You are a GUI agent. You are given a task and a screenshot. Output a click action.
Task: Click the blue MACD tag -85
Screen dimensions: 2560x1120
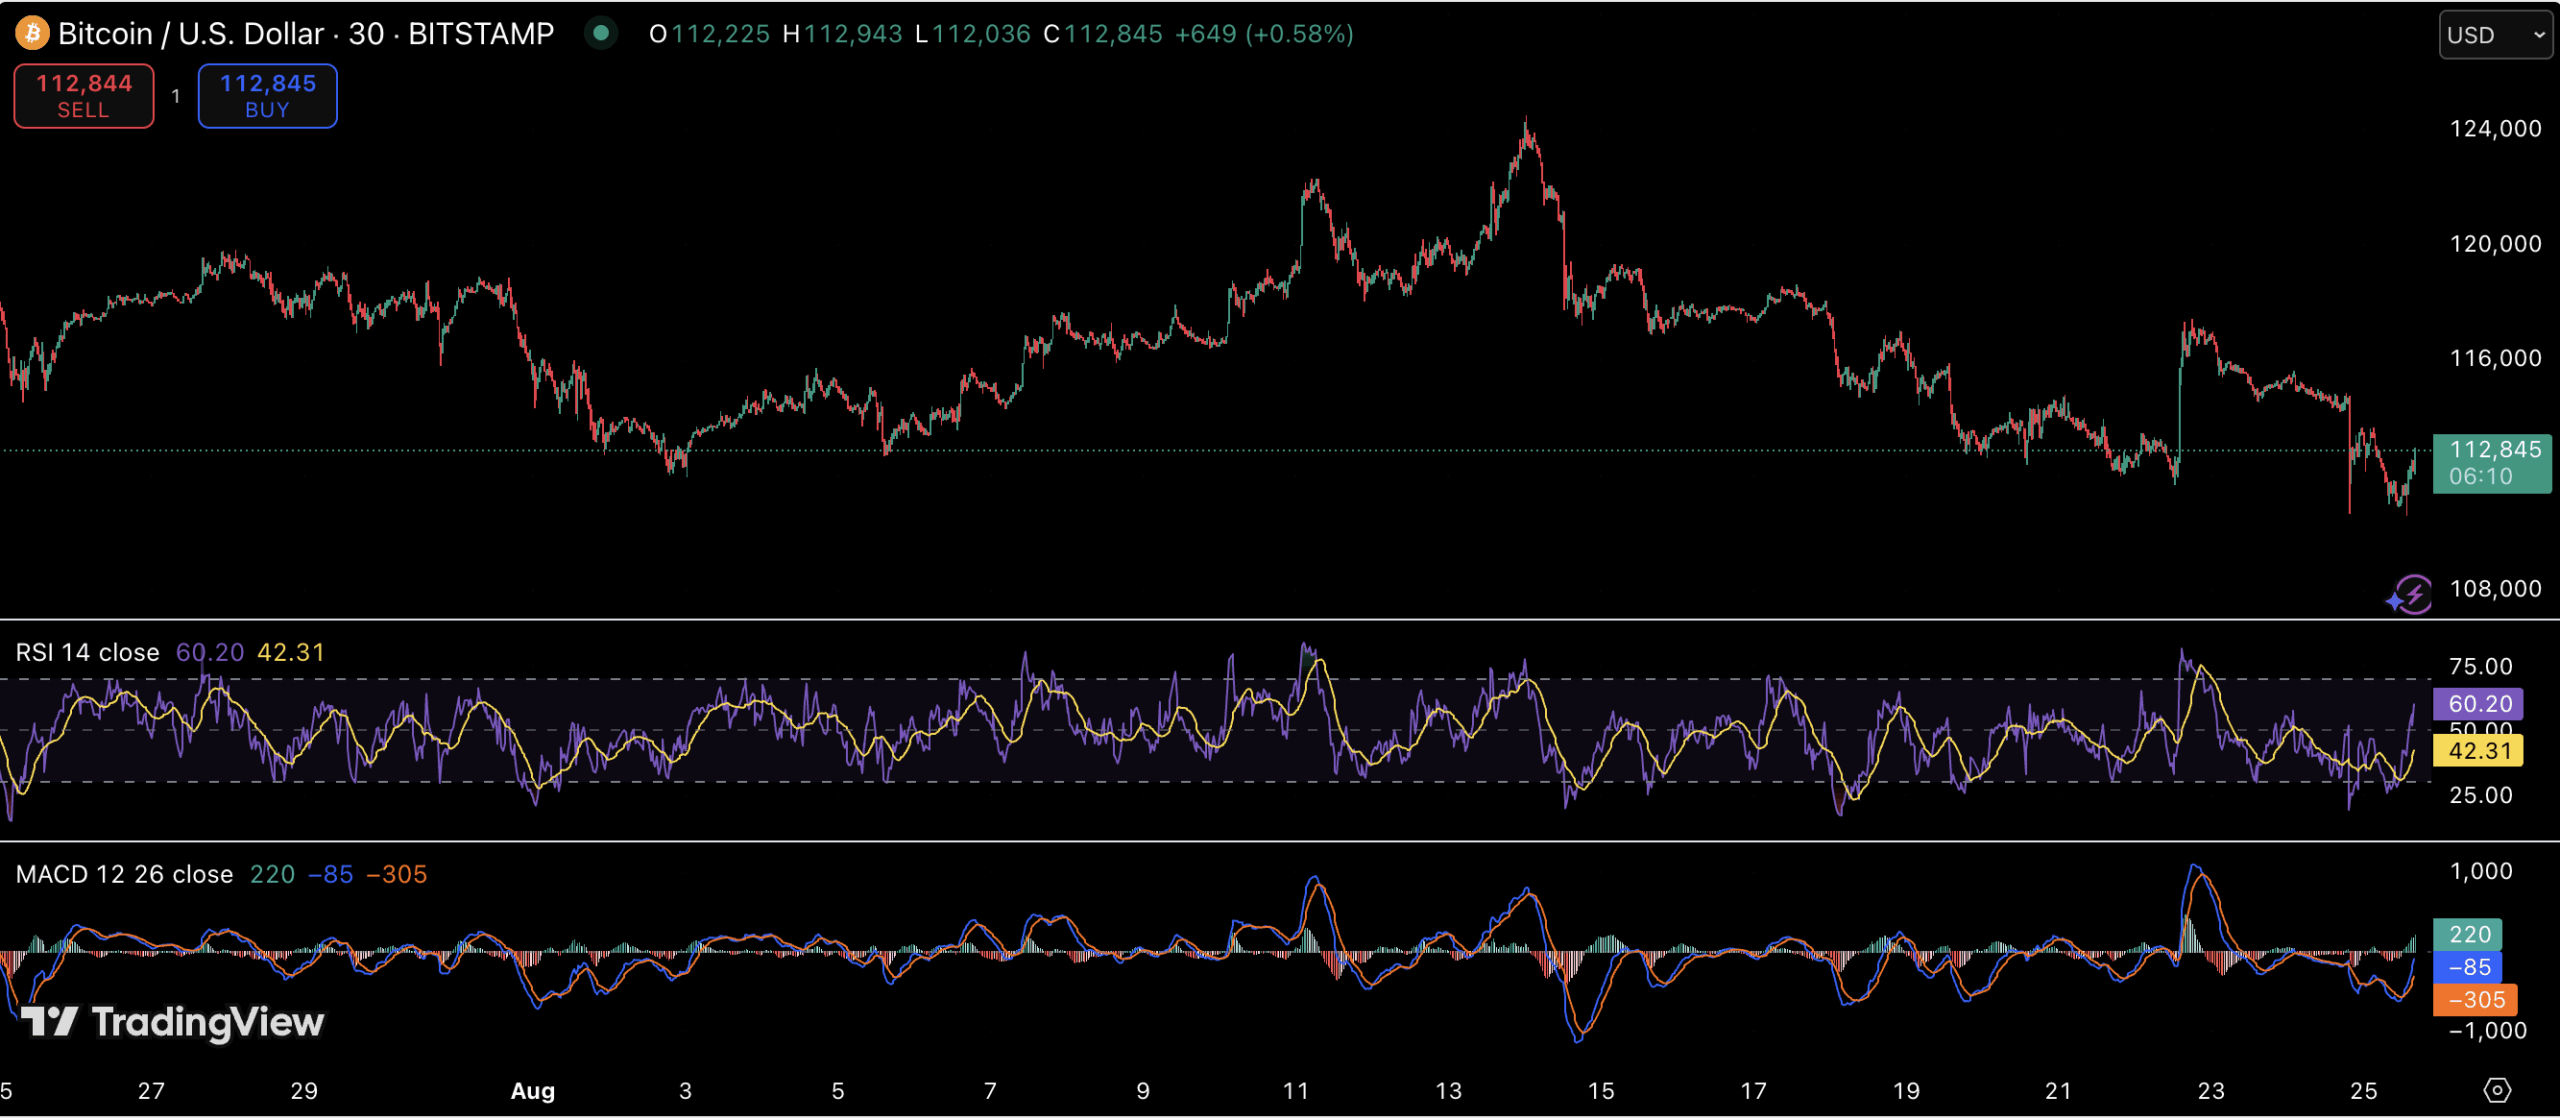pyautogui.click(x=2468, y=967)
